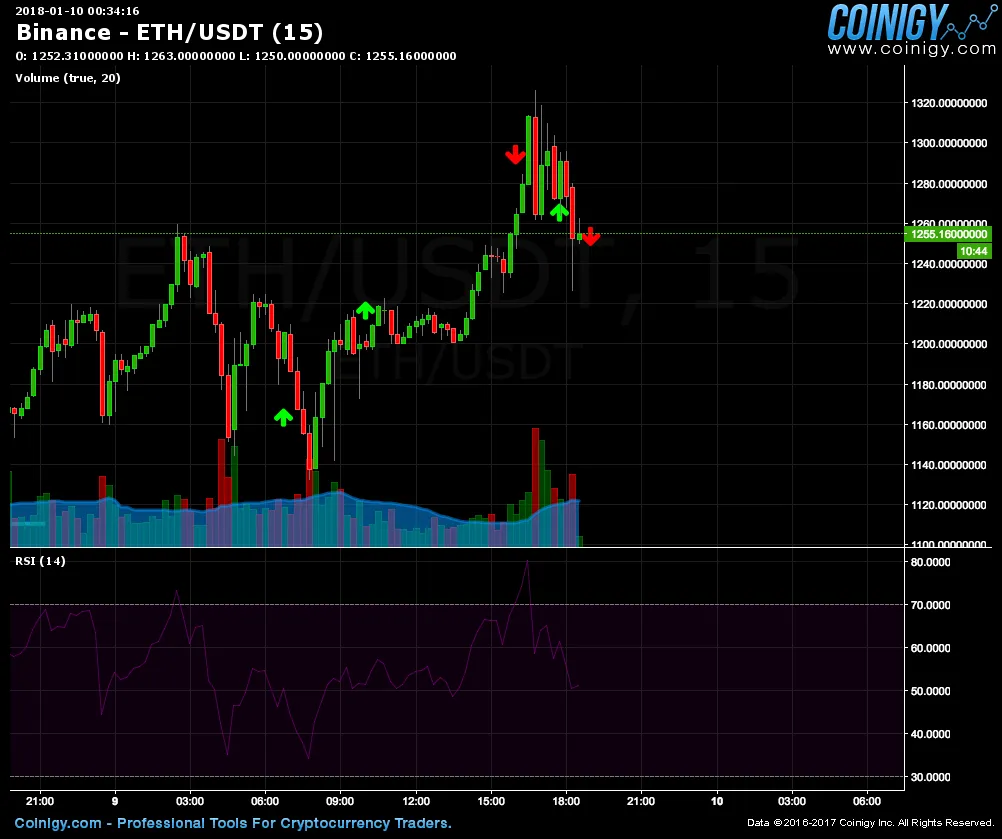
Task: Click the L: 1250.00000000 low value
Action: (293, 56)
